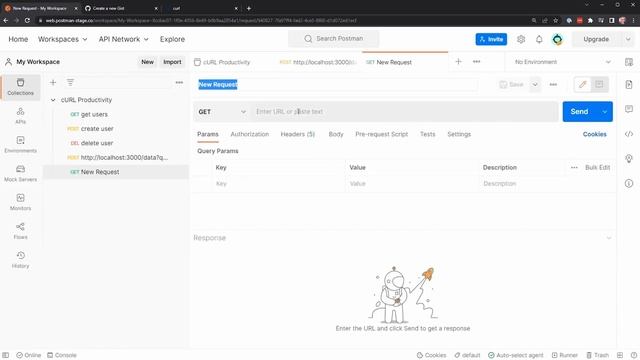The height and width of the screenshot is (360, 640).
Task: Click the New button in My Workspace
Action: [x=147, y=62]
